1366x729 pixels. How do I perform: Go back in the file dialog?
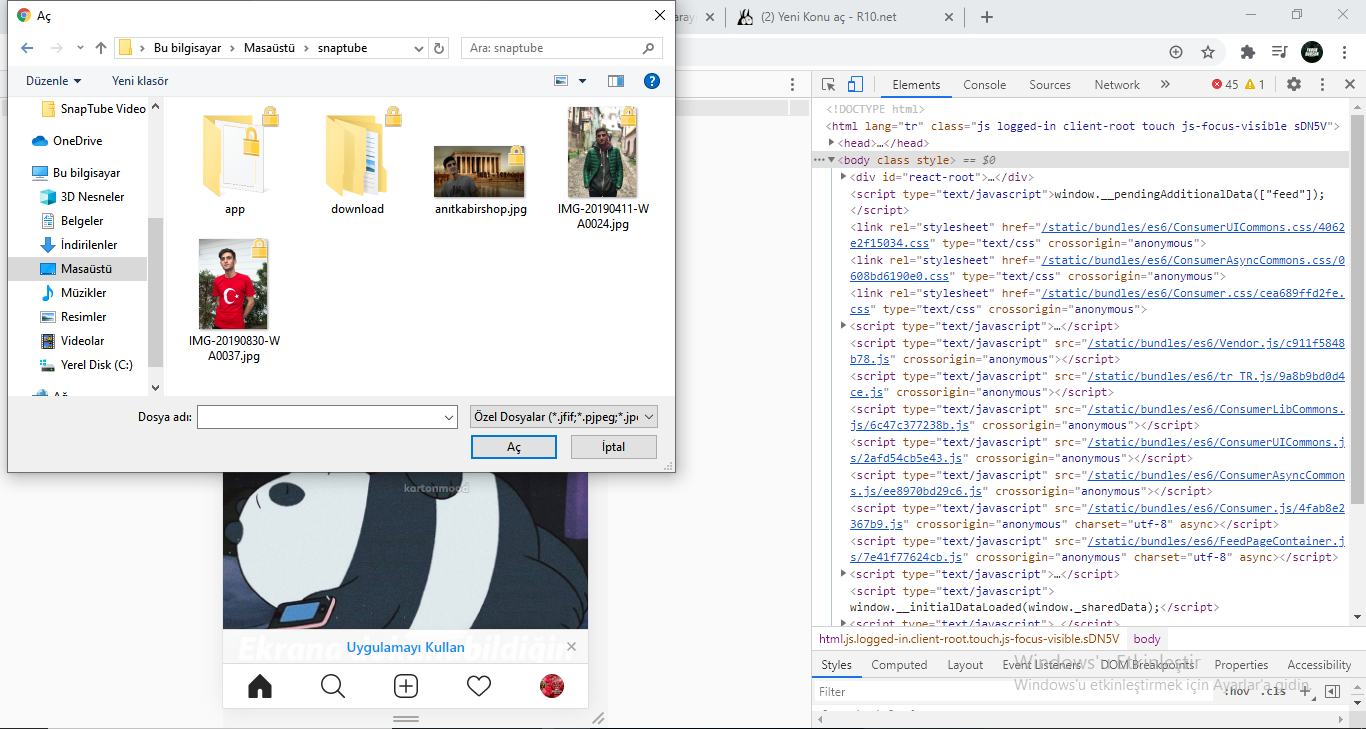(27, 48)
